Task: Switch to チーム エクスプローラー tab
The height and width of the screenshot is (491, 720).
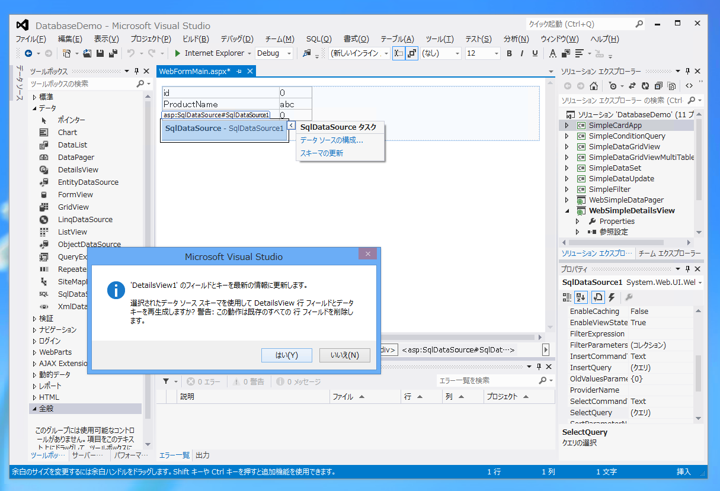Action: tap(669, 254)
